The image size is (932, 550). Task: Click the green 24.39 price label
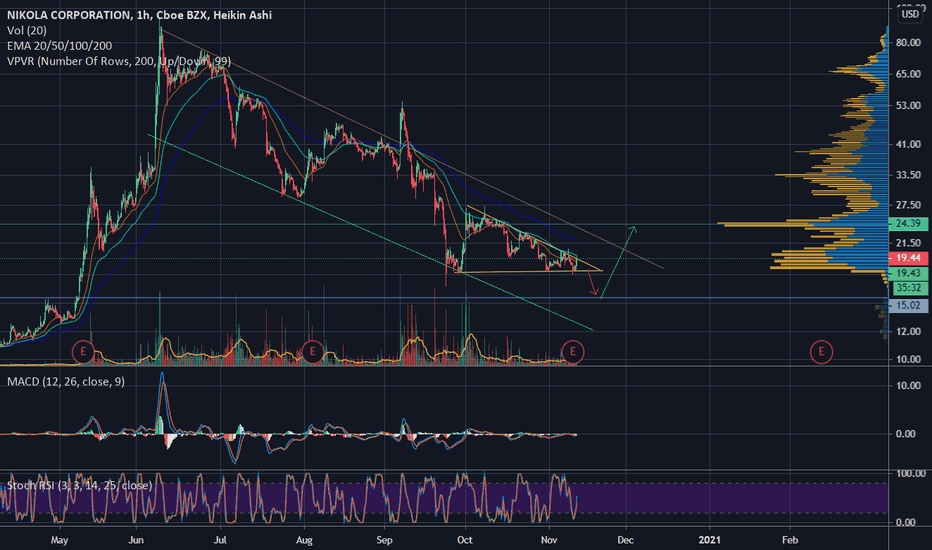[908, 224]
